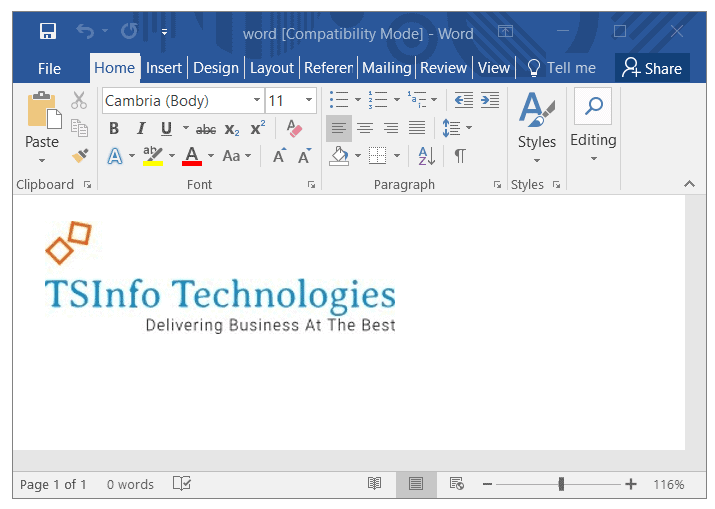Toggle Strikethrough formatting

[206, 130]
